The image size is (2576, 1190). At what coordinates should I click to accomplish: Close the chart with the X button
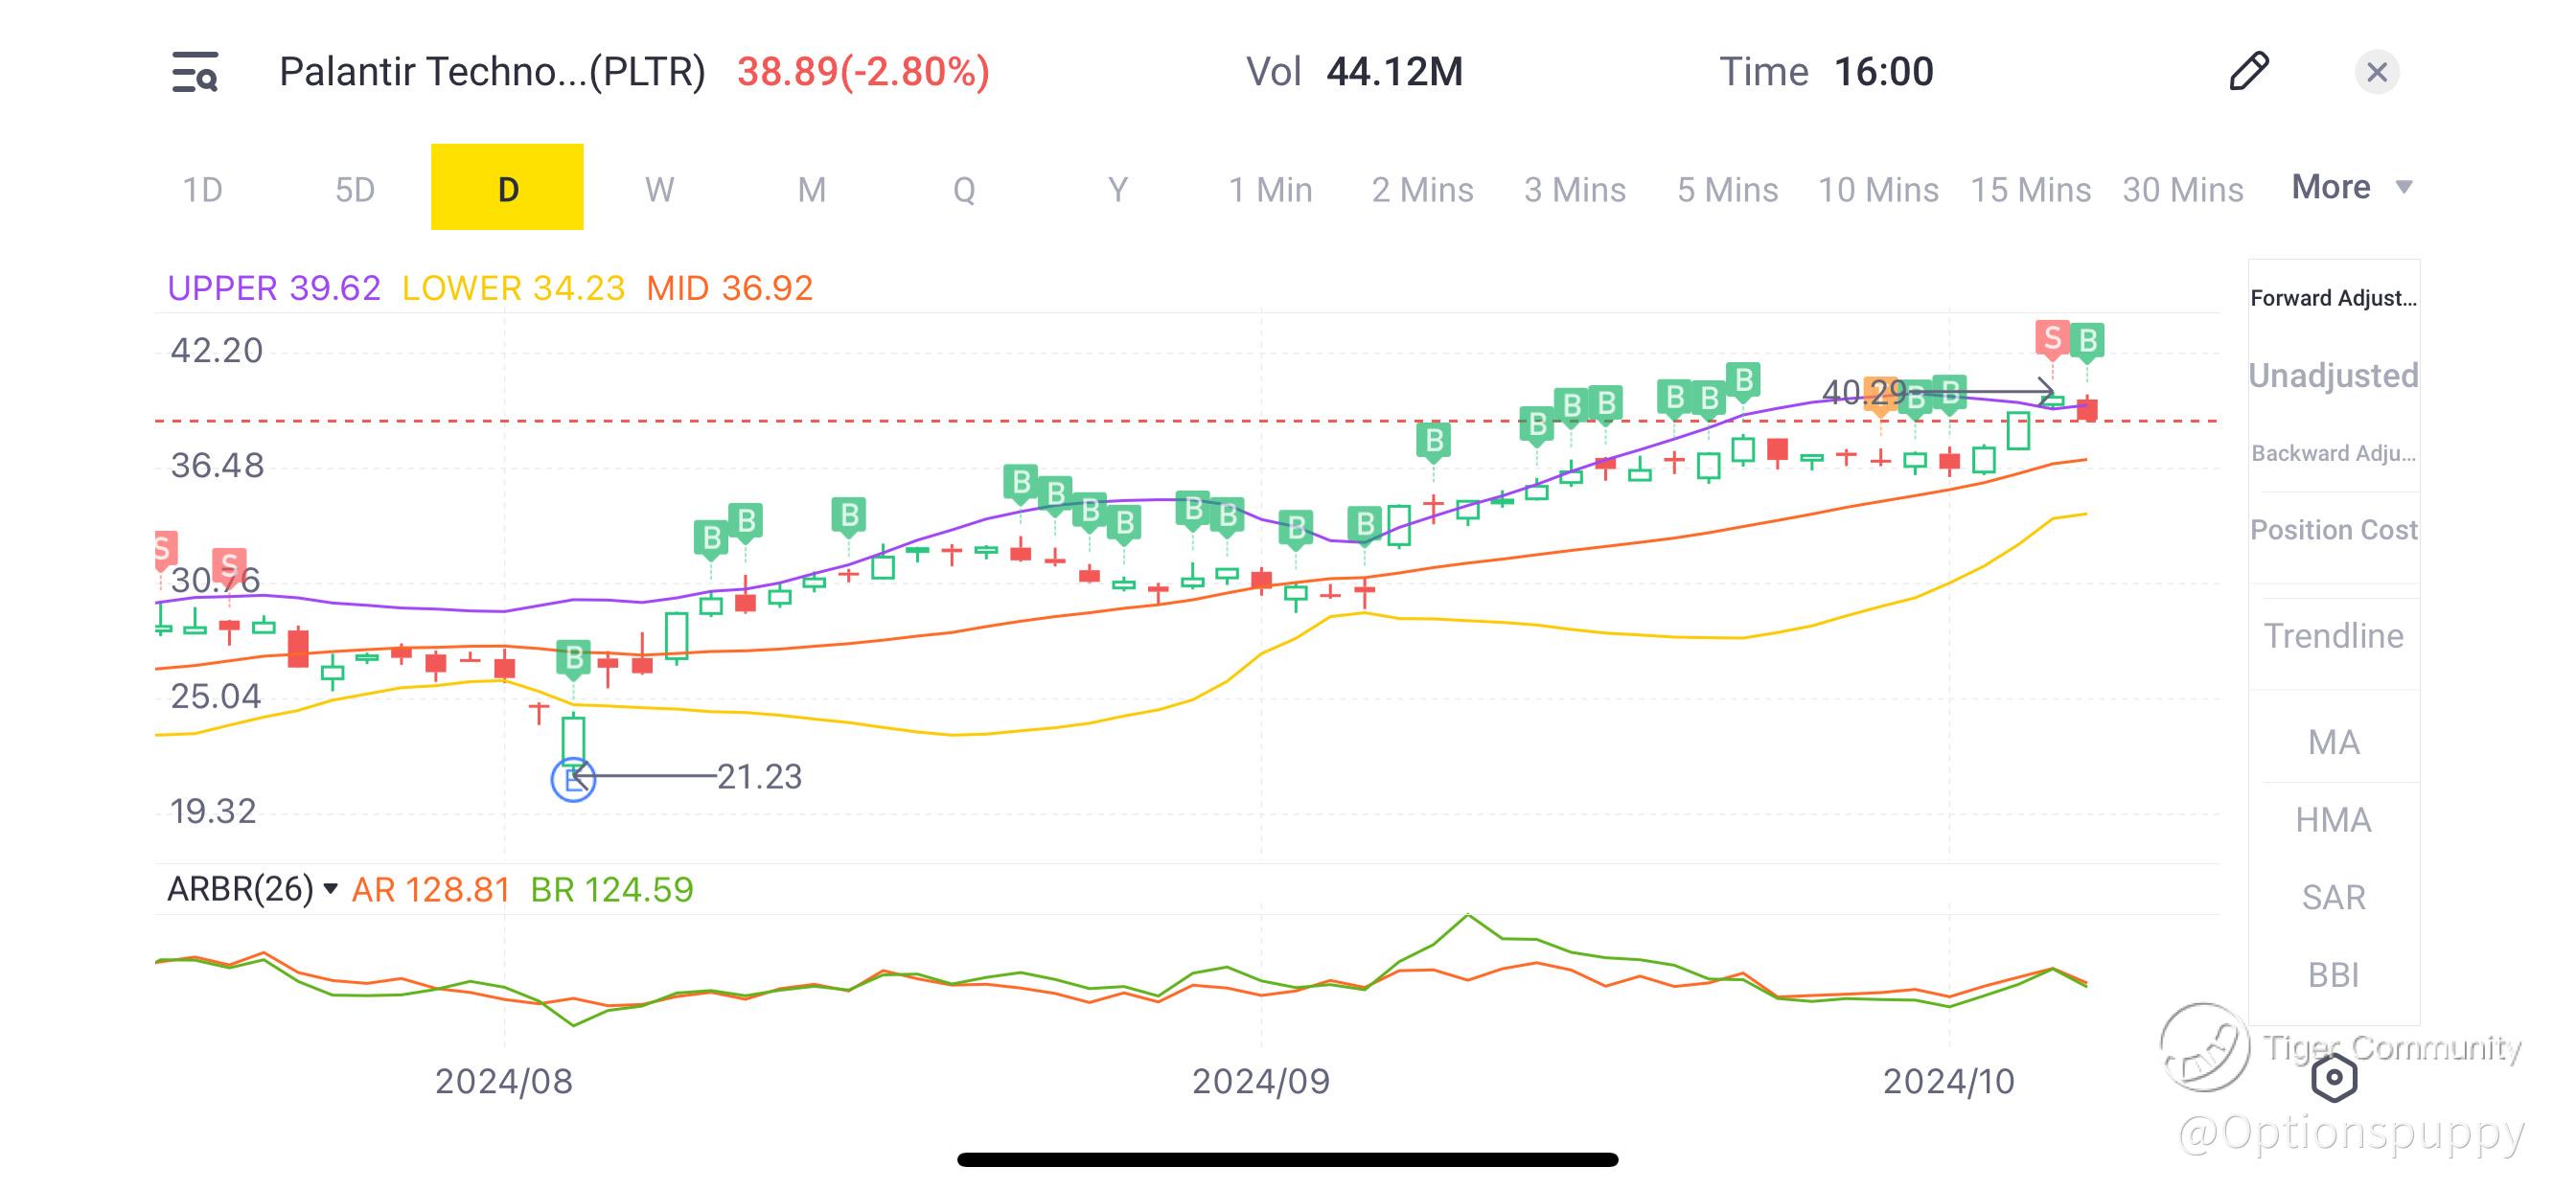pos(2376,72)
